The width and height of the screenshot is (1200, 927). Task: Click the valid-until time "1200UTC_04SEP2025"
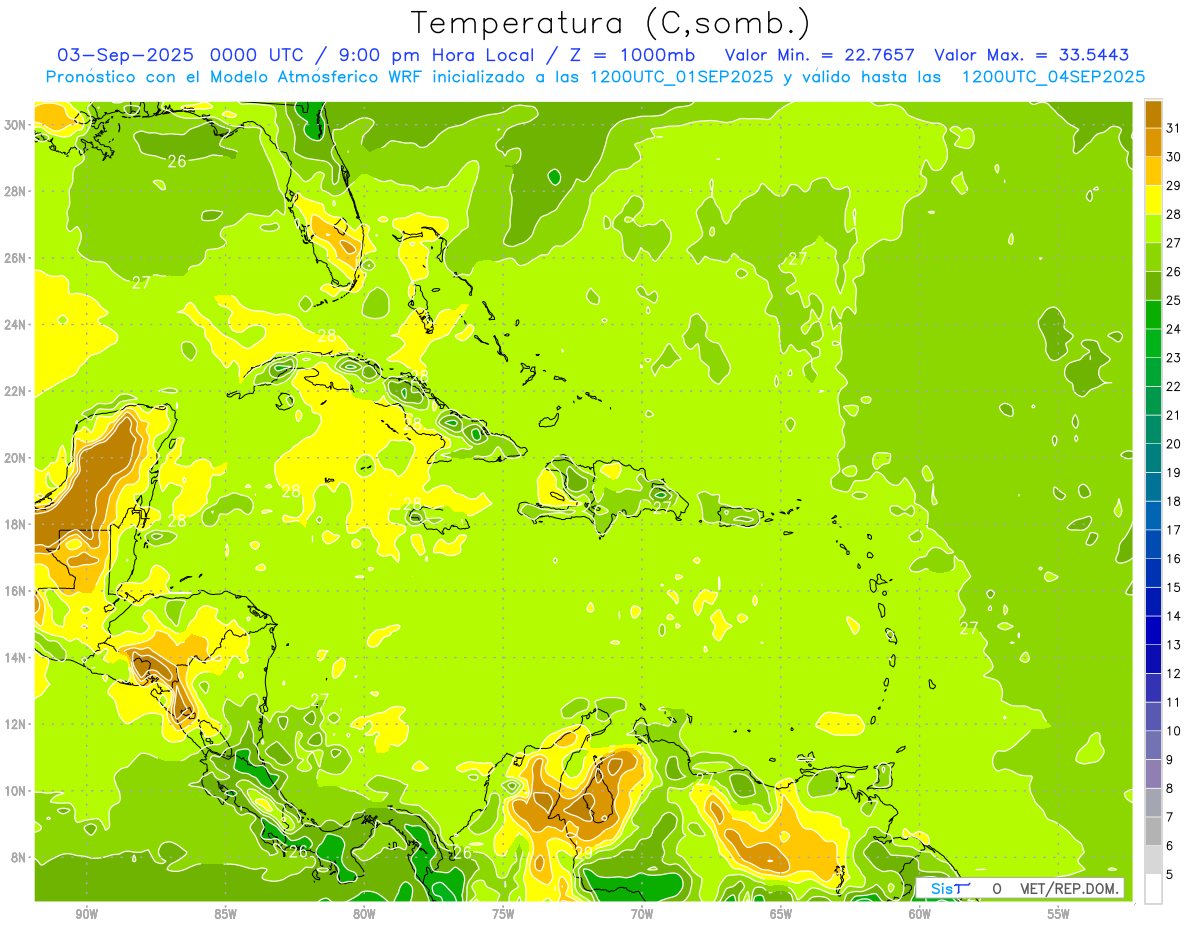[x=1052, y=77]
